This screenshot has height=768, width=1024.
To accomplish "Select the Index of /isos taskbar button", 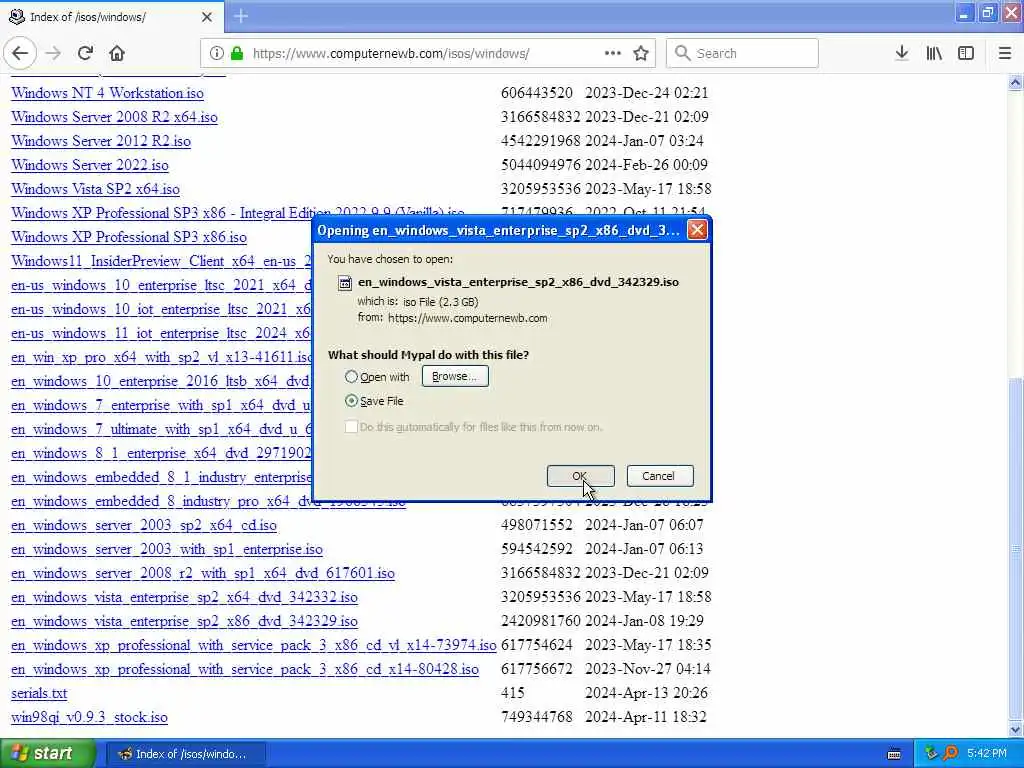I will [x=185, y=754].
